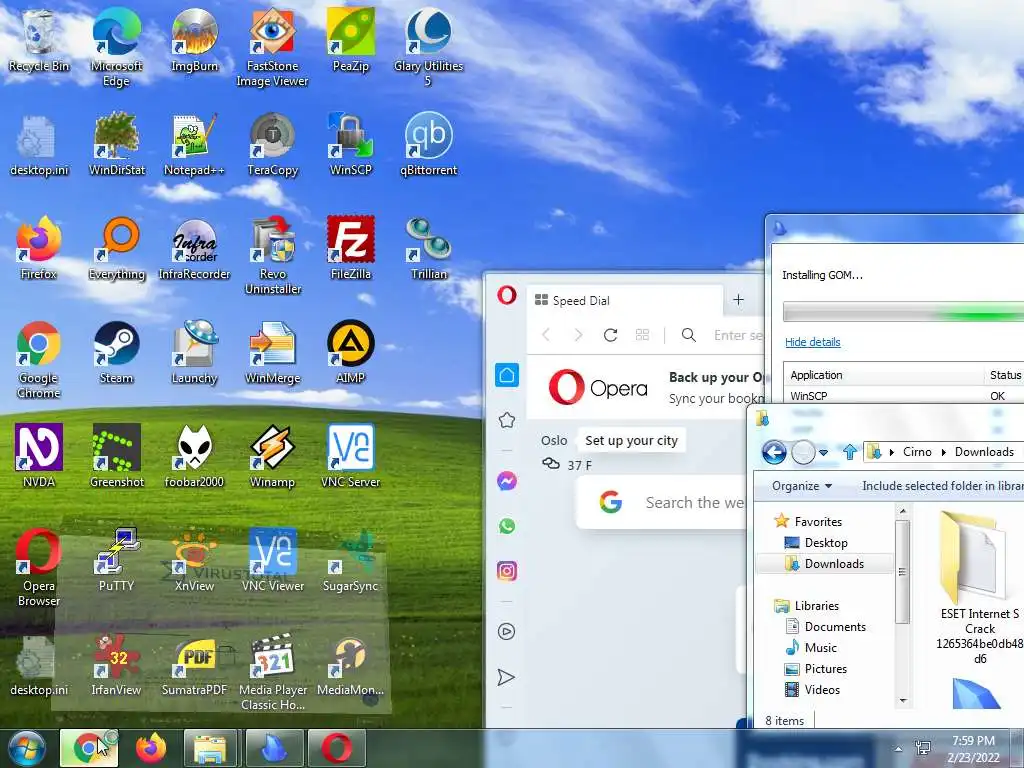The width and height of the screenshot is (1024, 768).
Task: Open Explorer recent locations dropdown arrow
Action: pos(824,452)
